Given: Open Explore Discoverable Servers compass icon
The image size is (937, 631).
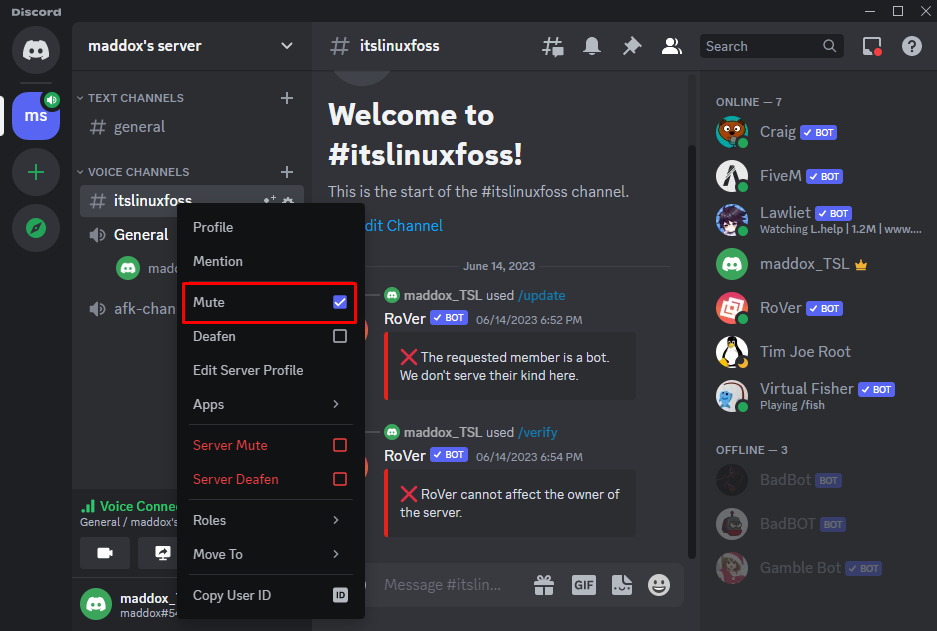Looking at the screenshot, I should tap(36, 228).
